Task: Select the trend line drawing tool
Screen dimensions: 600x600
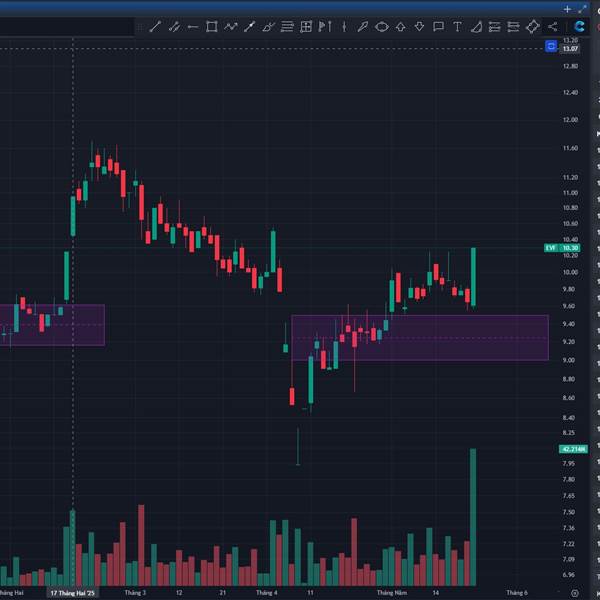Action: tap(155, 27)
